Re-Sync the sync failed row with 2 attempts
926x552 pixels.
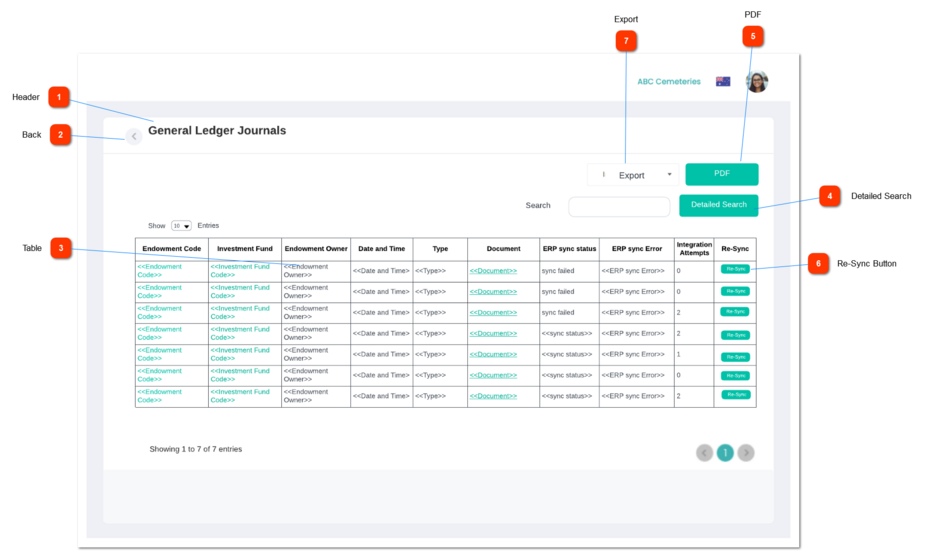pyautogui.click(x=735, y=312)
